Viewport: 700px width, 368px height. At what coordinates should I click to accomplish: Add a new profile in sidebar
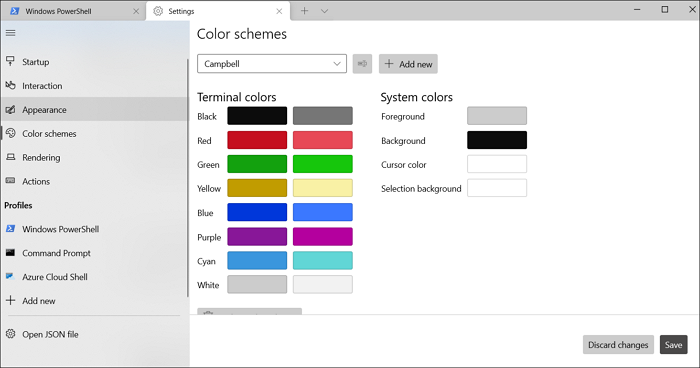point(95,301)
